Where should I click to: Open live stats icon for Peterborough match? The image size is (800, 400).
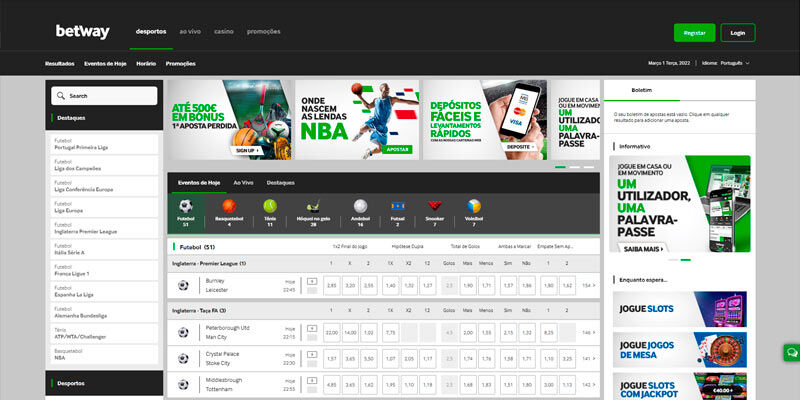tap(312, 328)
